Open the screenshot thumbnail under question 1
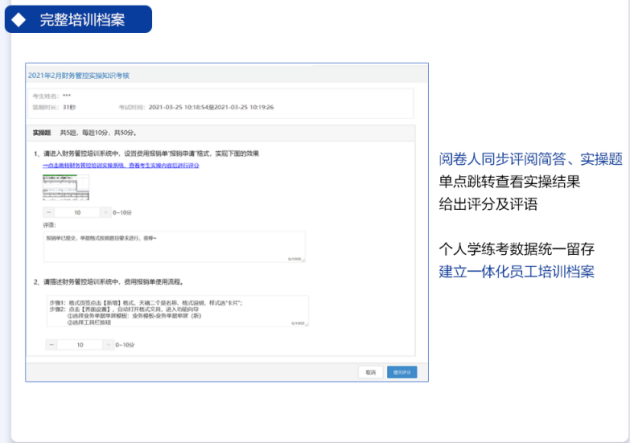Image resolution: width=630 pixels, height=443 pixels. (66, 187)
